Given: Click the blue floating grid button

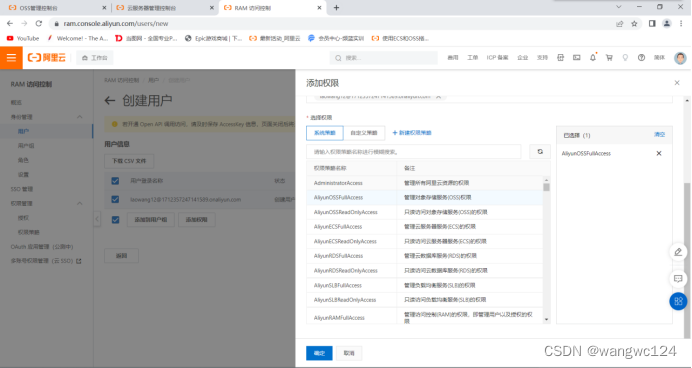Looking at the screenshot, I should pos(678,301).
